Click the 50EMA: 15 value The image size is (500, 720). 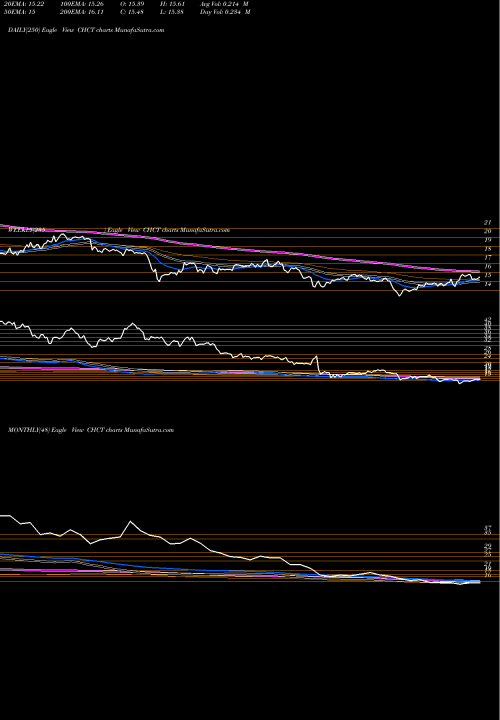pos(19,12)
